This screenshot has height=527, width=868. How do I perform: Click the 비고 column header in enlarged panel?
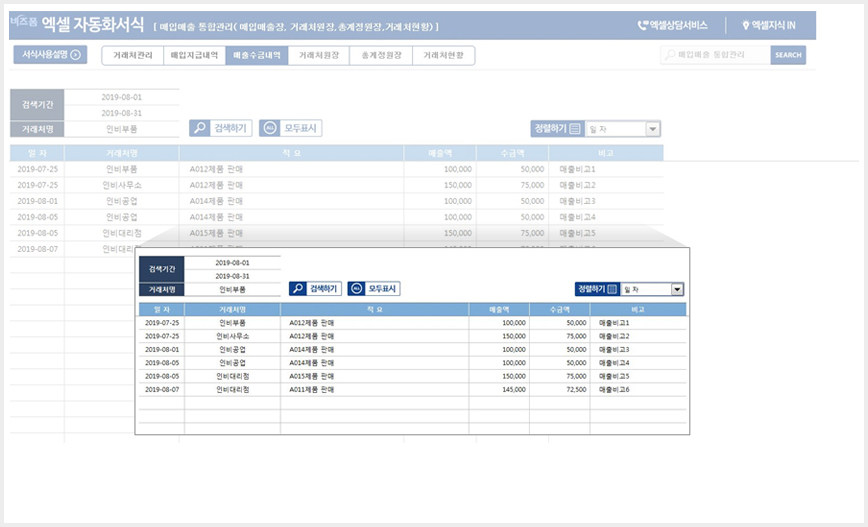638,309
